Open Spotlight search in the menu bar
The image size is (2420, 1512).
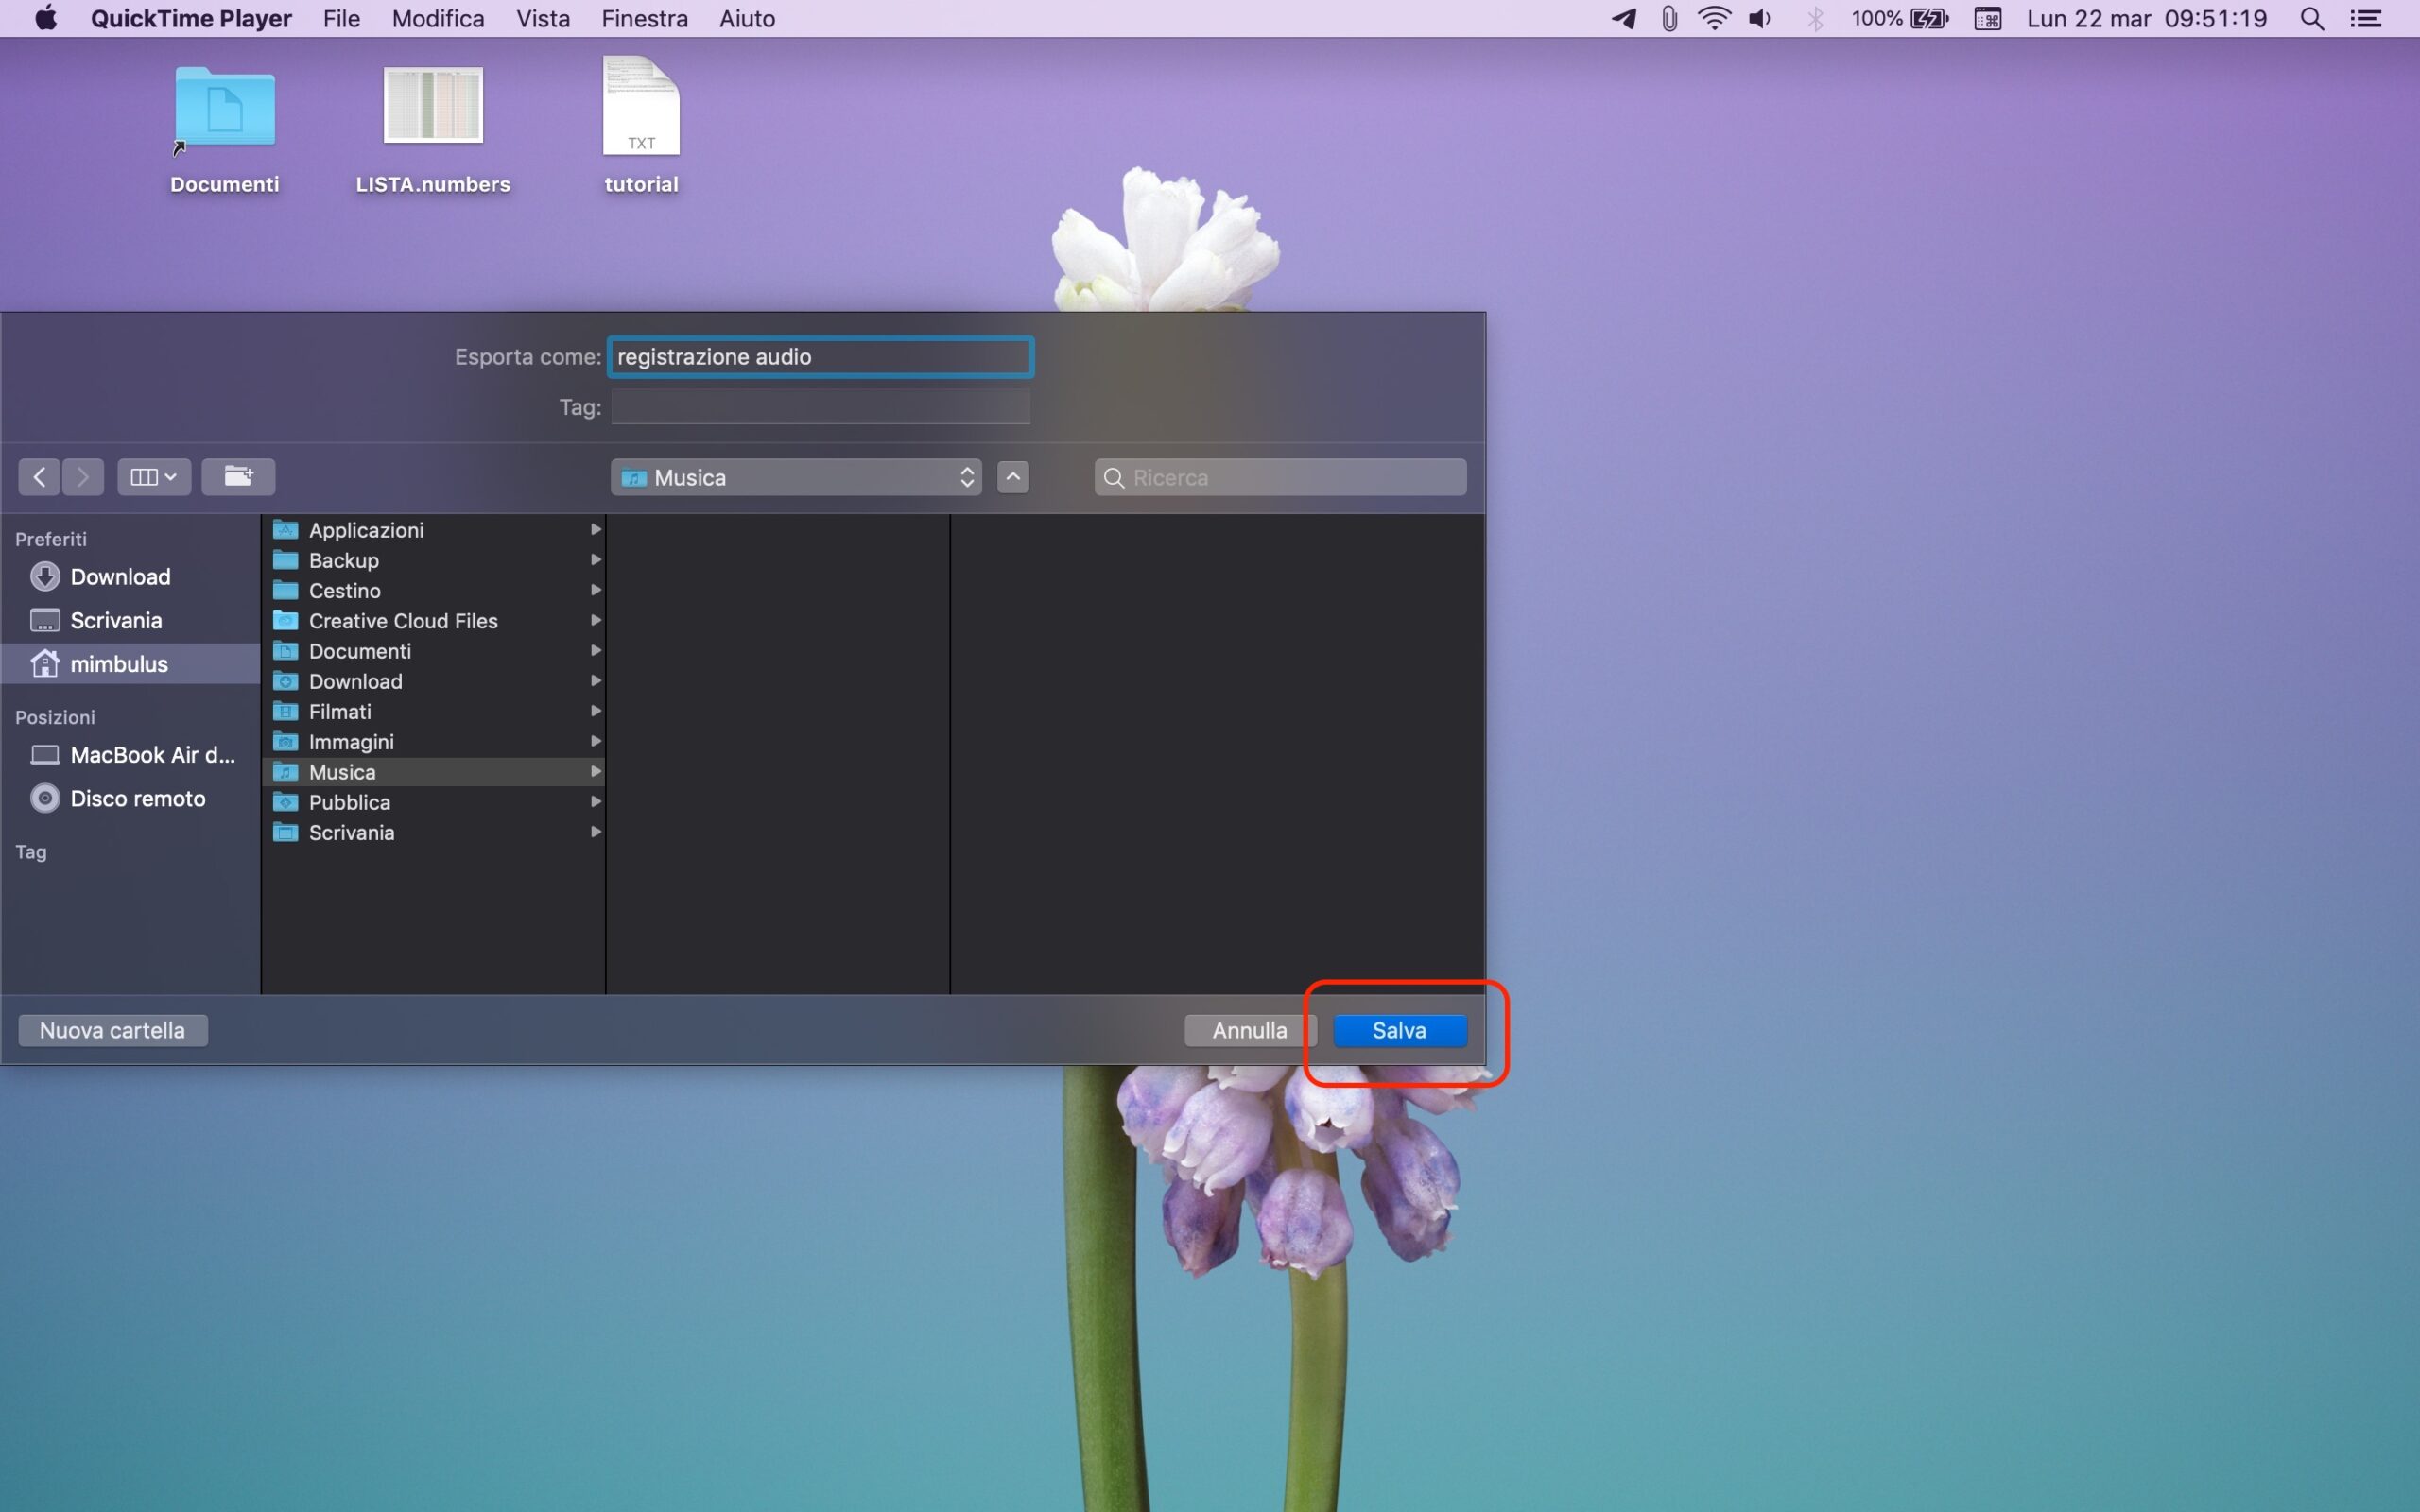2311,18
